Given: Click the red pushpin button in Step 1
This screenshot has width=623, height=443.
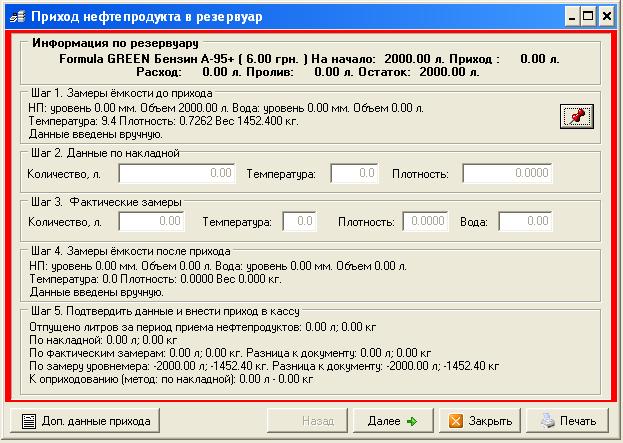Looking at the screenshot, I should tap(577, 116).
